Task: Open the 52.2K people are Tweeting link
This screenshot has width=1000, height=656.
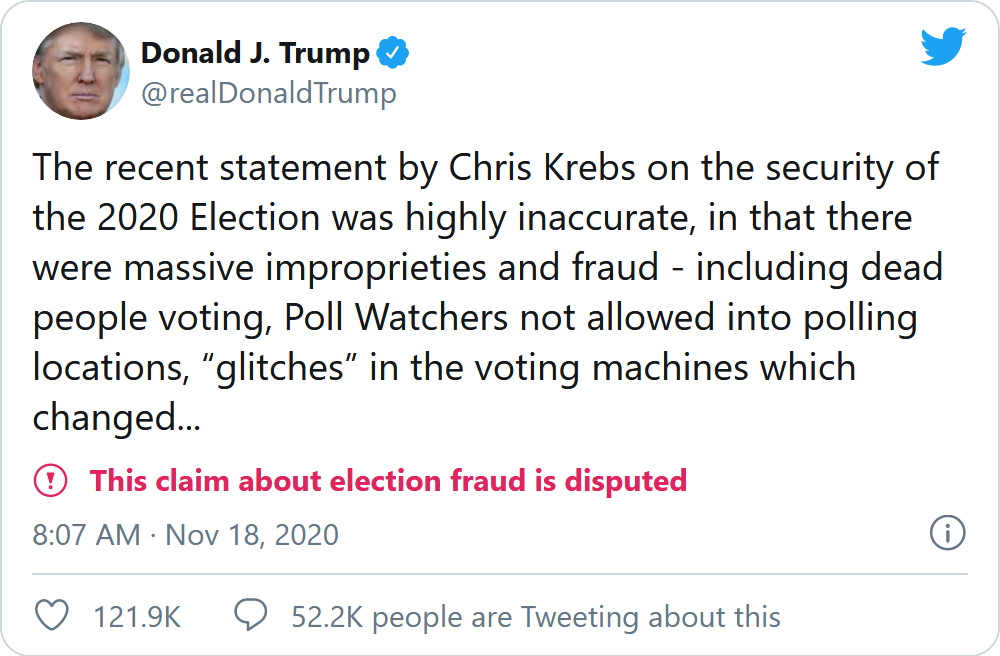Action: [x=535, y=616]
